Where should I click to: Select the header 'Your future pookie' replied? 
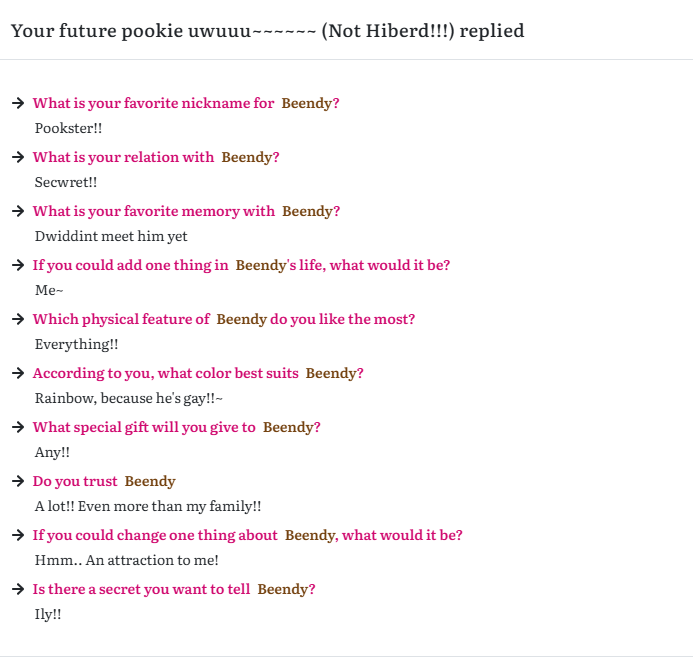point(268,31)
